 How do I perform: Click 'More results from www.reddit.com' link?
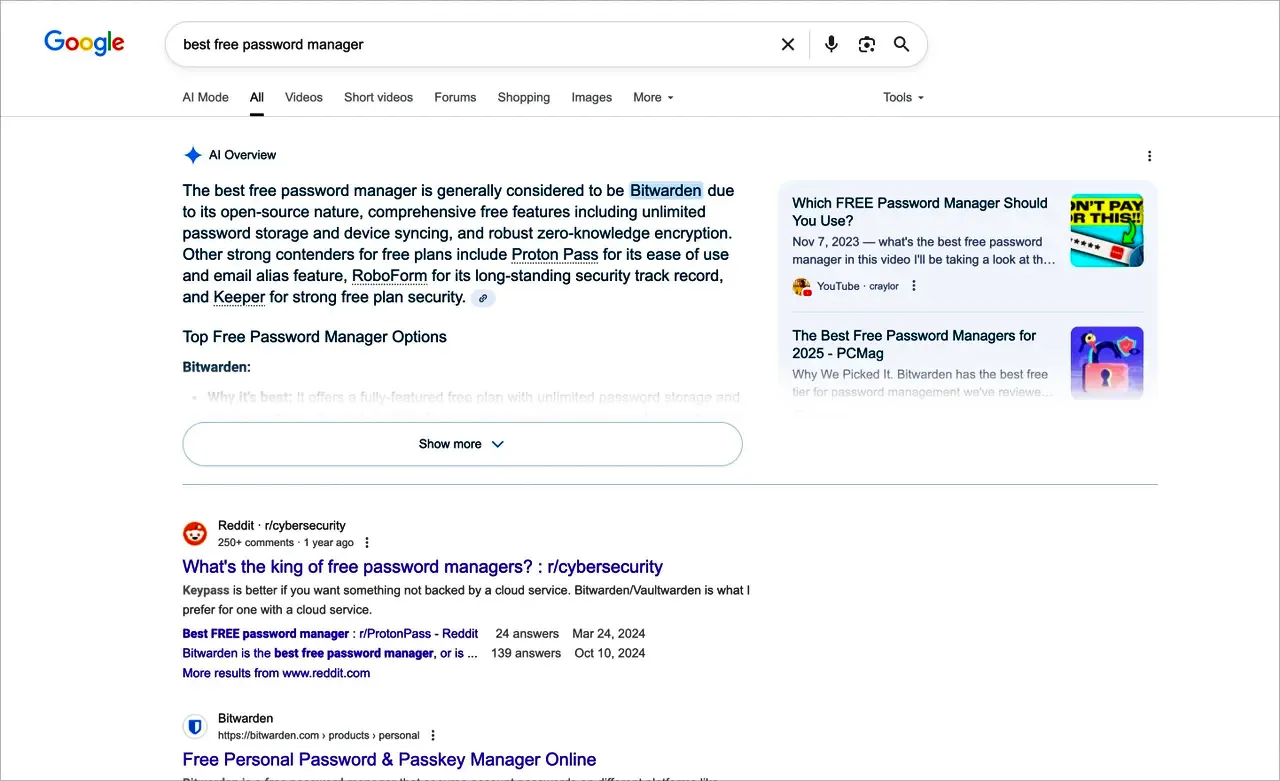276,673
